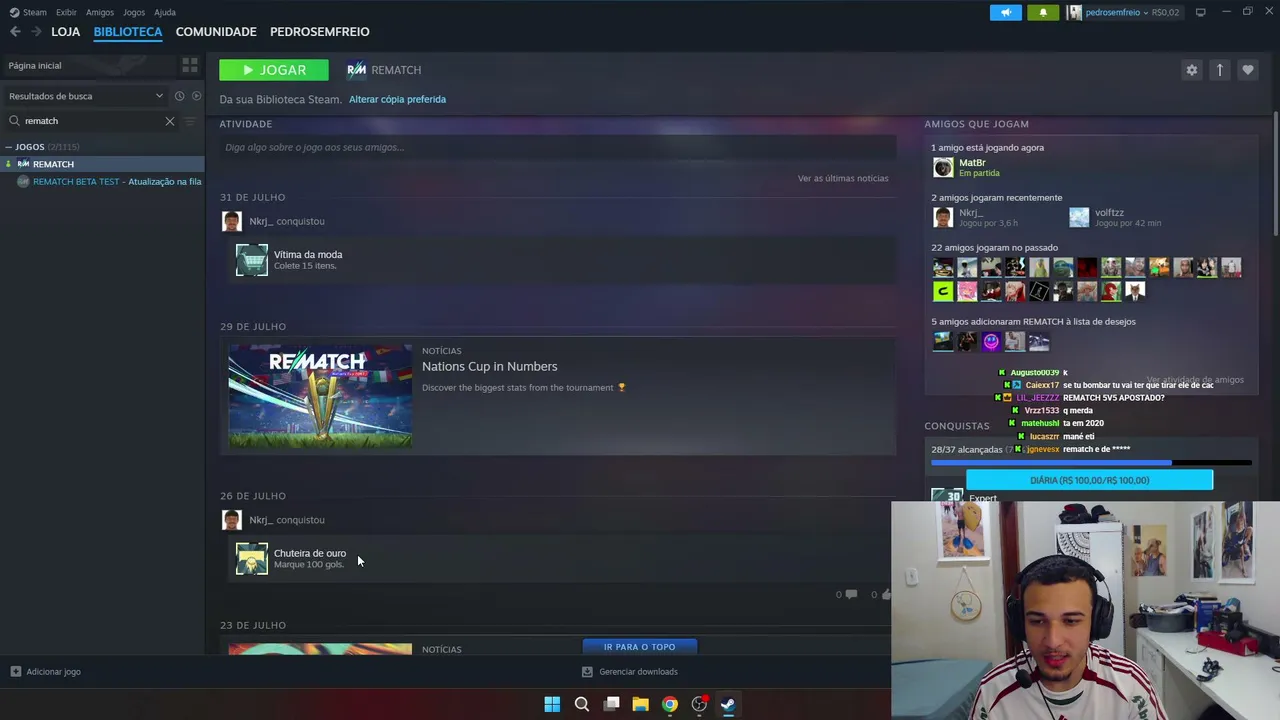The image size is (1280, 720).
Task: Click the IR PARA O TOPO button
Action: (x=639, y=647)
